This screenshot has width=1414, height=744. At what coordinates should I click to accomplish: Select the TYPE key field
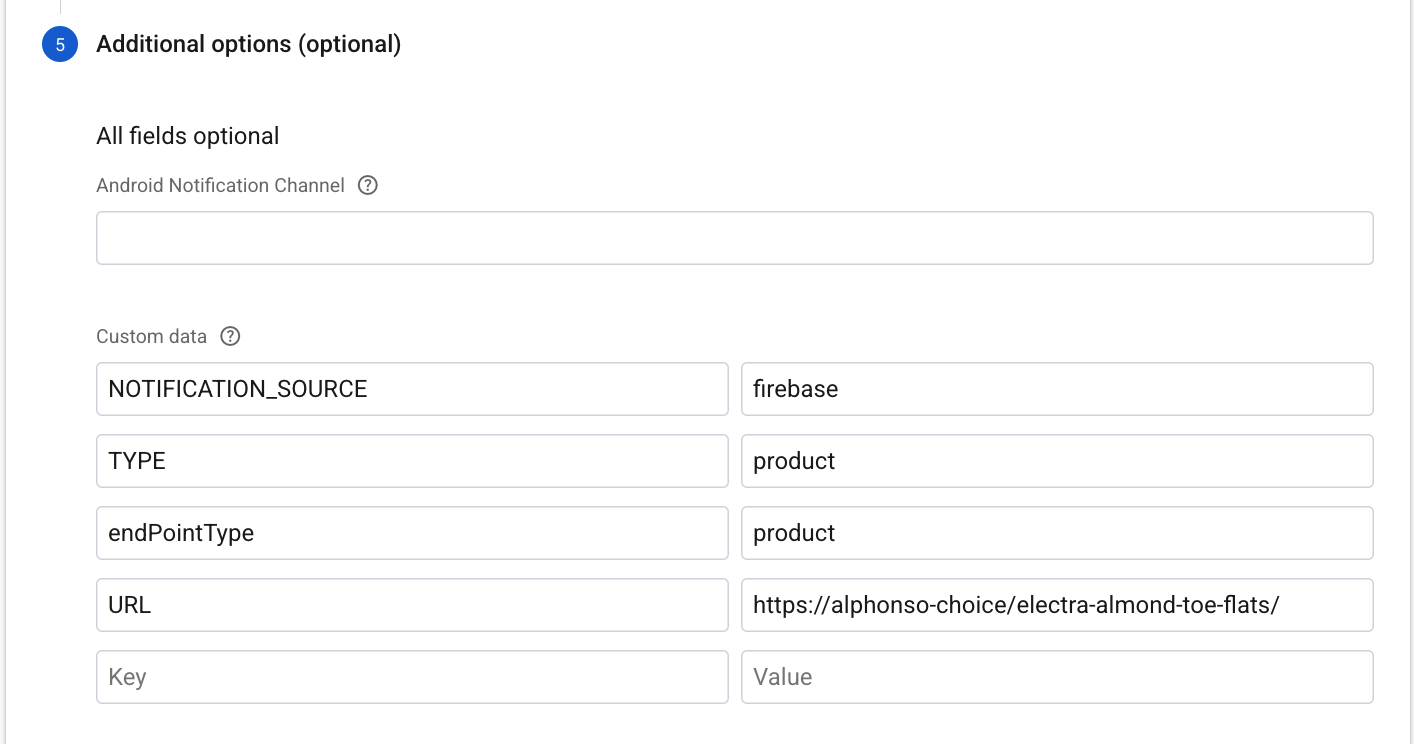[x=412, y=461]
